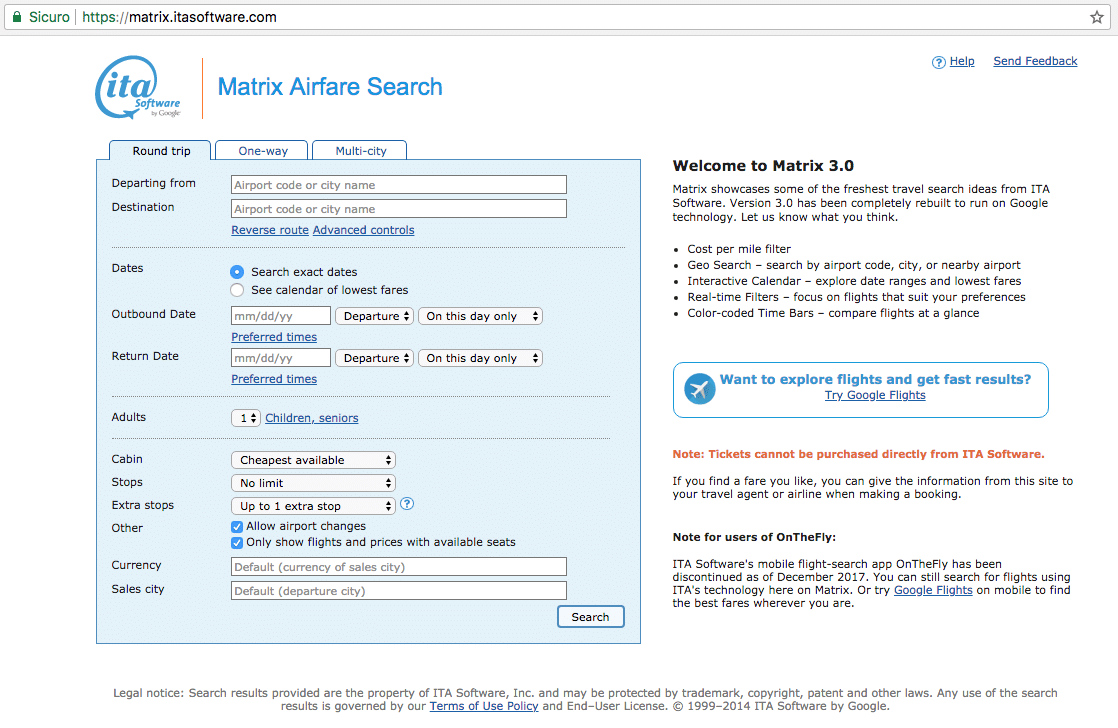Toggle Allow airport changes checkbox
Image resolution: width=1118 pixels, height=728 pixels.
[237, 527]
